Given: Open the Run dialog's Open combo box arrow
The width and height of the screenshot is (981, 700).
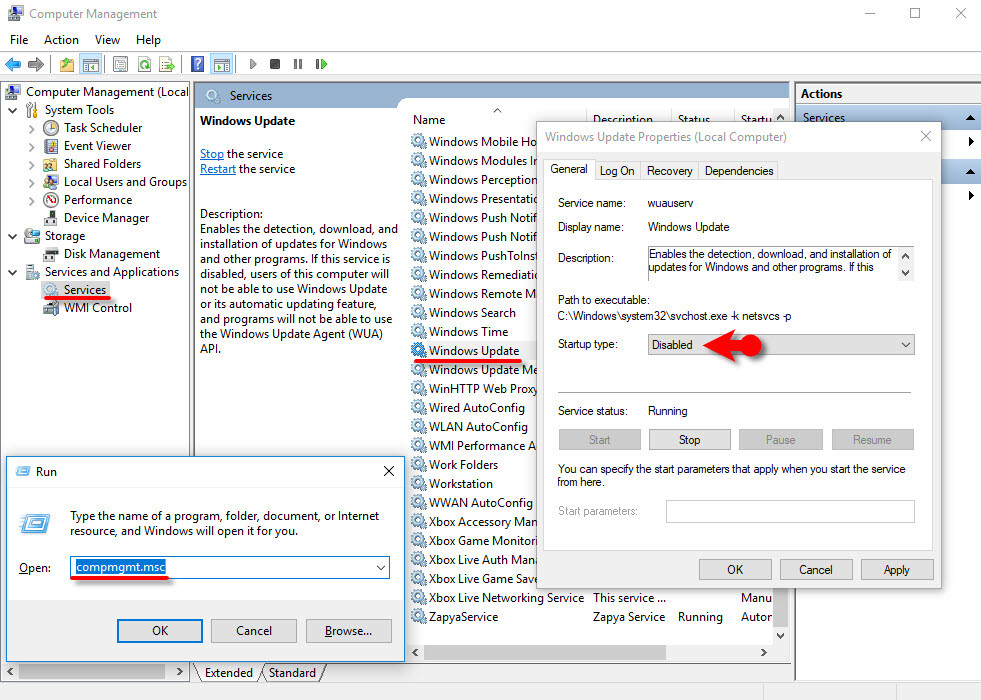Looking at the screenshot, I should (x=380, y=568).
